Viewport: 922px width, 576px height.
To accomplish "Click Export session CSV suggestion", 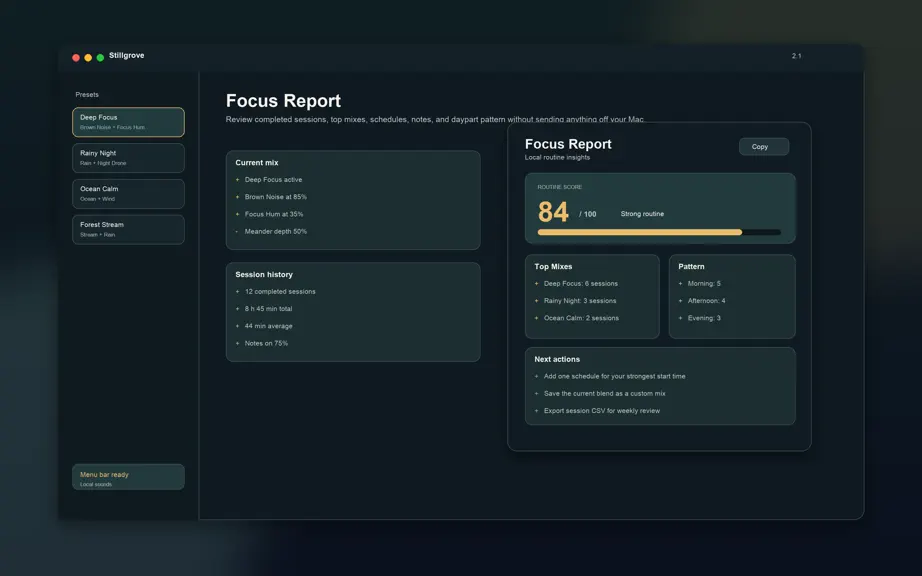I will coord(602,411).
